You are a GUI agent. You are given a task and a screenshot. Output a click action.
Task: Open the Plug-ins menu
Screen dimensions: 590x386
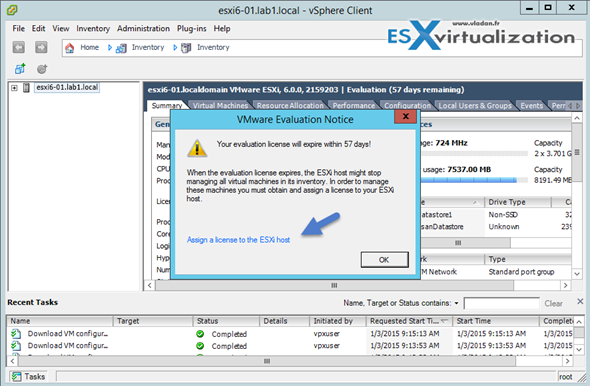[192, 29]
